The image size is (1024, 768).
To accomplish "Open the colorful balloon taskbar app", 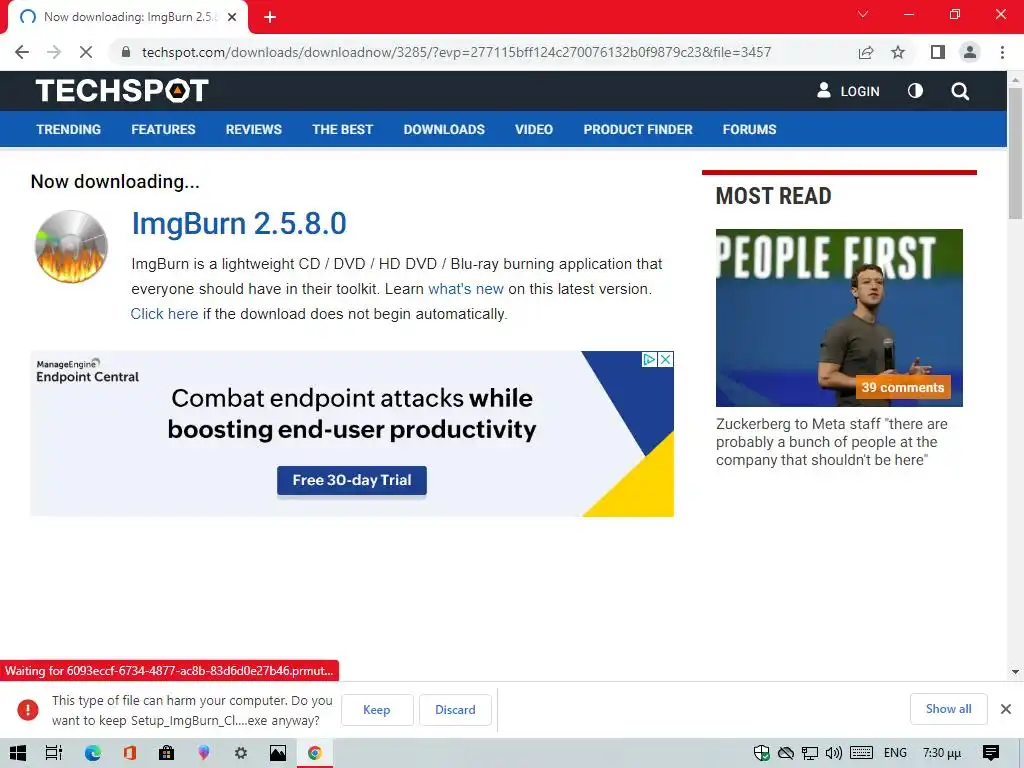I will click(x=204, y=753).
